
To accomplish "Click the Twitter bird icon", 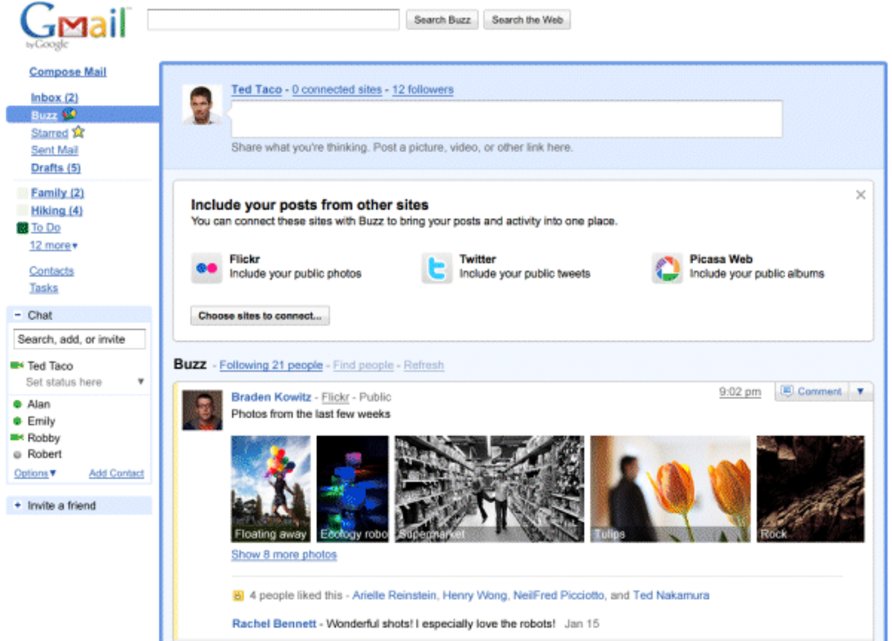I will 437,268.
